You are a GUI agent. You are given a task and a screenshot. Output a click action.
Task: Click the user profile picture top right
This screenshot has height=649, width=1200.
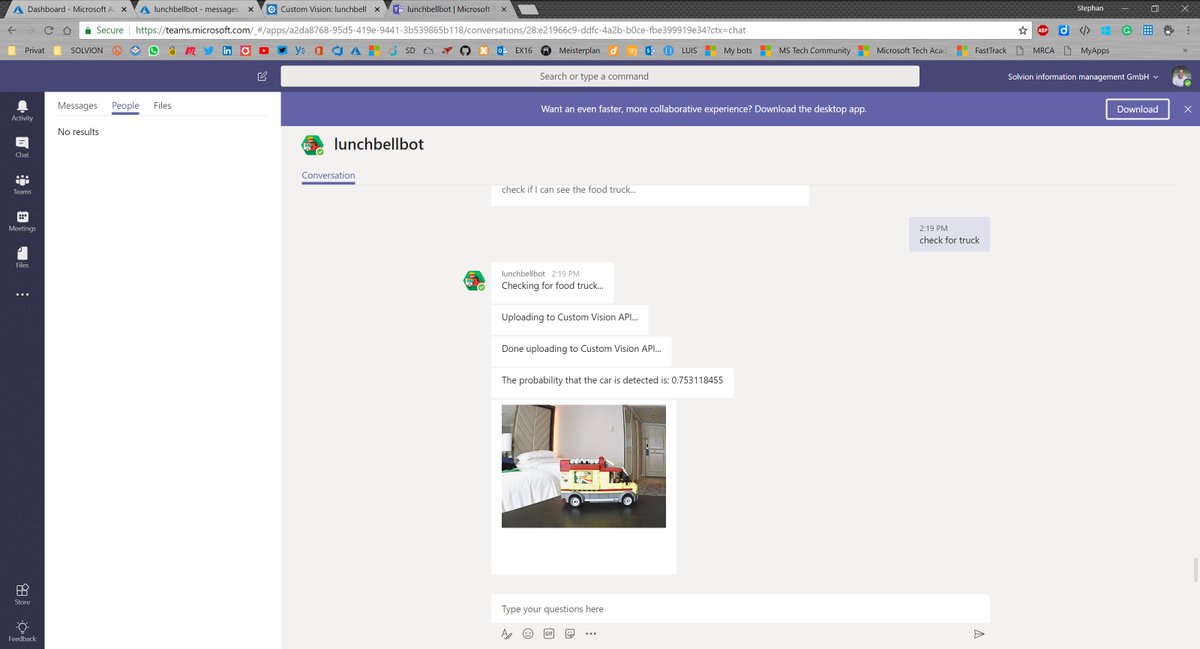coord(1181,77)
